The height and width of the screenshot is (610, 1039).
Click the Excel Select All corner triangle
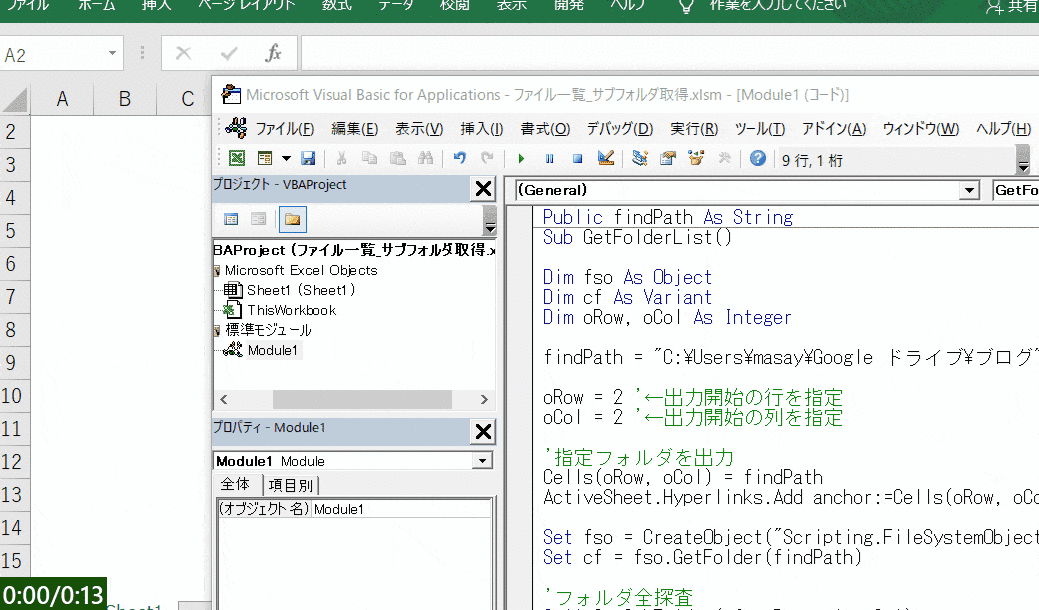coord(15,99)
